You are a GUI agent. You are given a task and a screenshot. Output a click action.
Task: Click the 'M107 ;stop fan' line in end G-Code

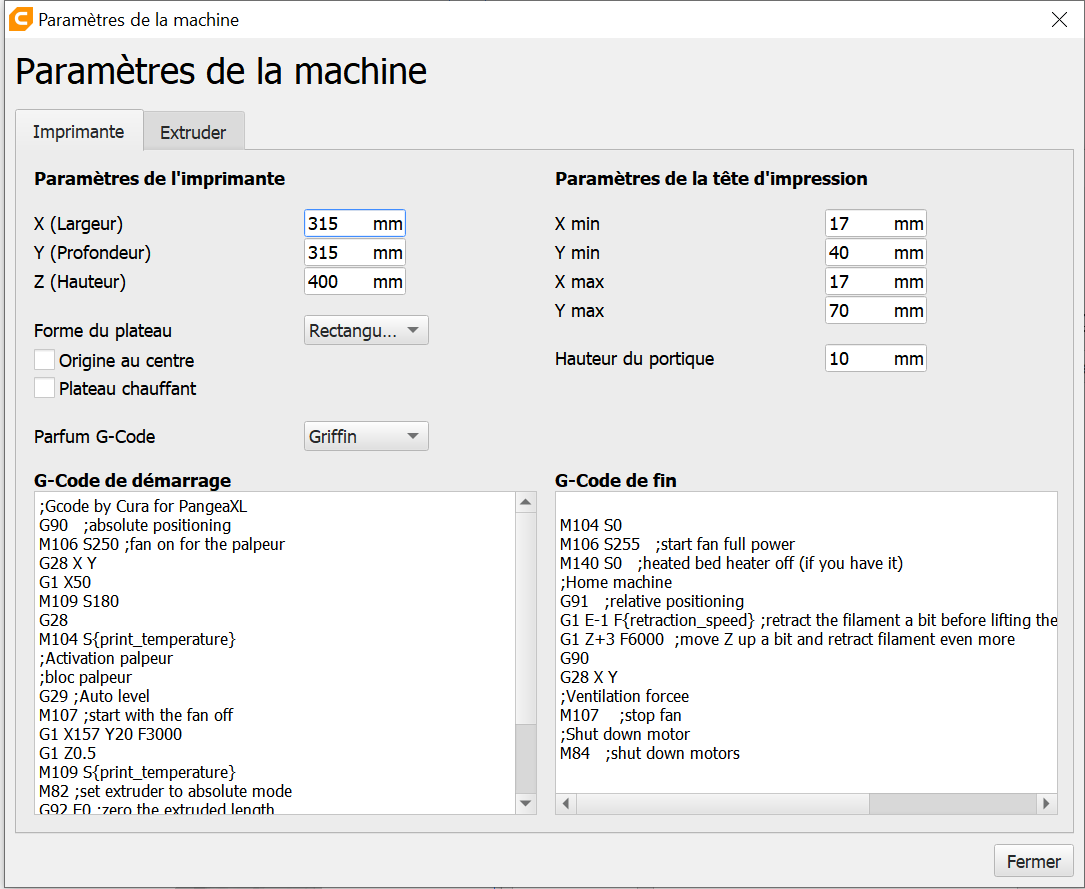(x=621, y=715)
